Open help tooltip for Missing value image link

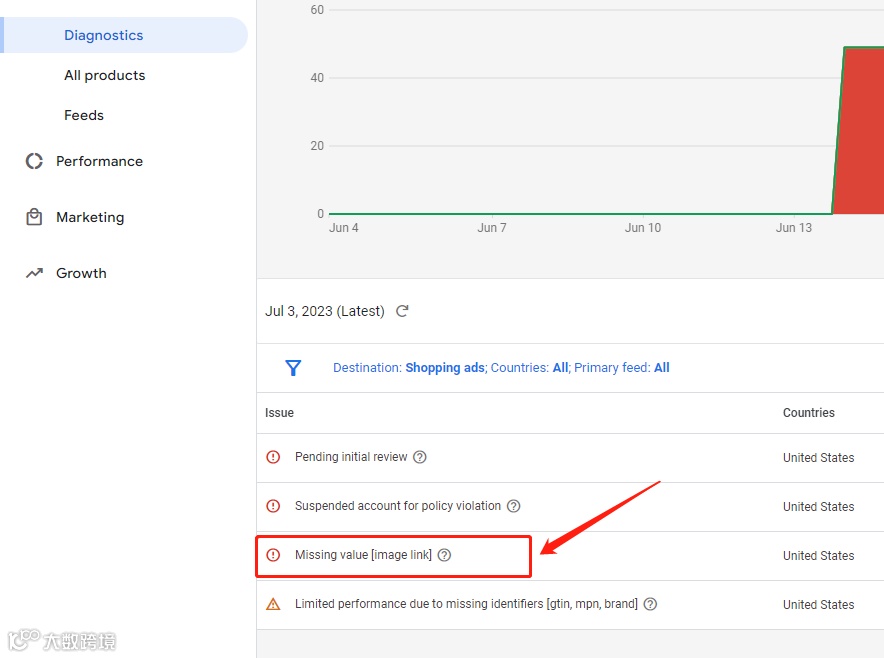(x=444, y=555)
